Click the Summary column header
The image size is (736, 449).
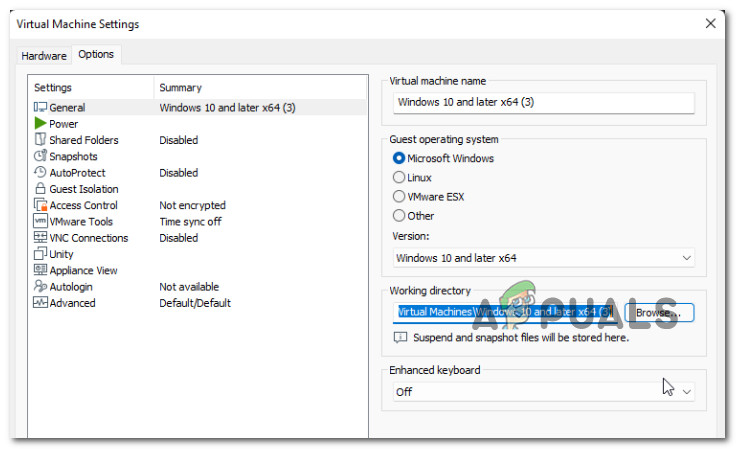coord(260,87)
